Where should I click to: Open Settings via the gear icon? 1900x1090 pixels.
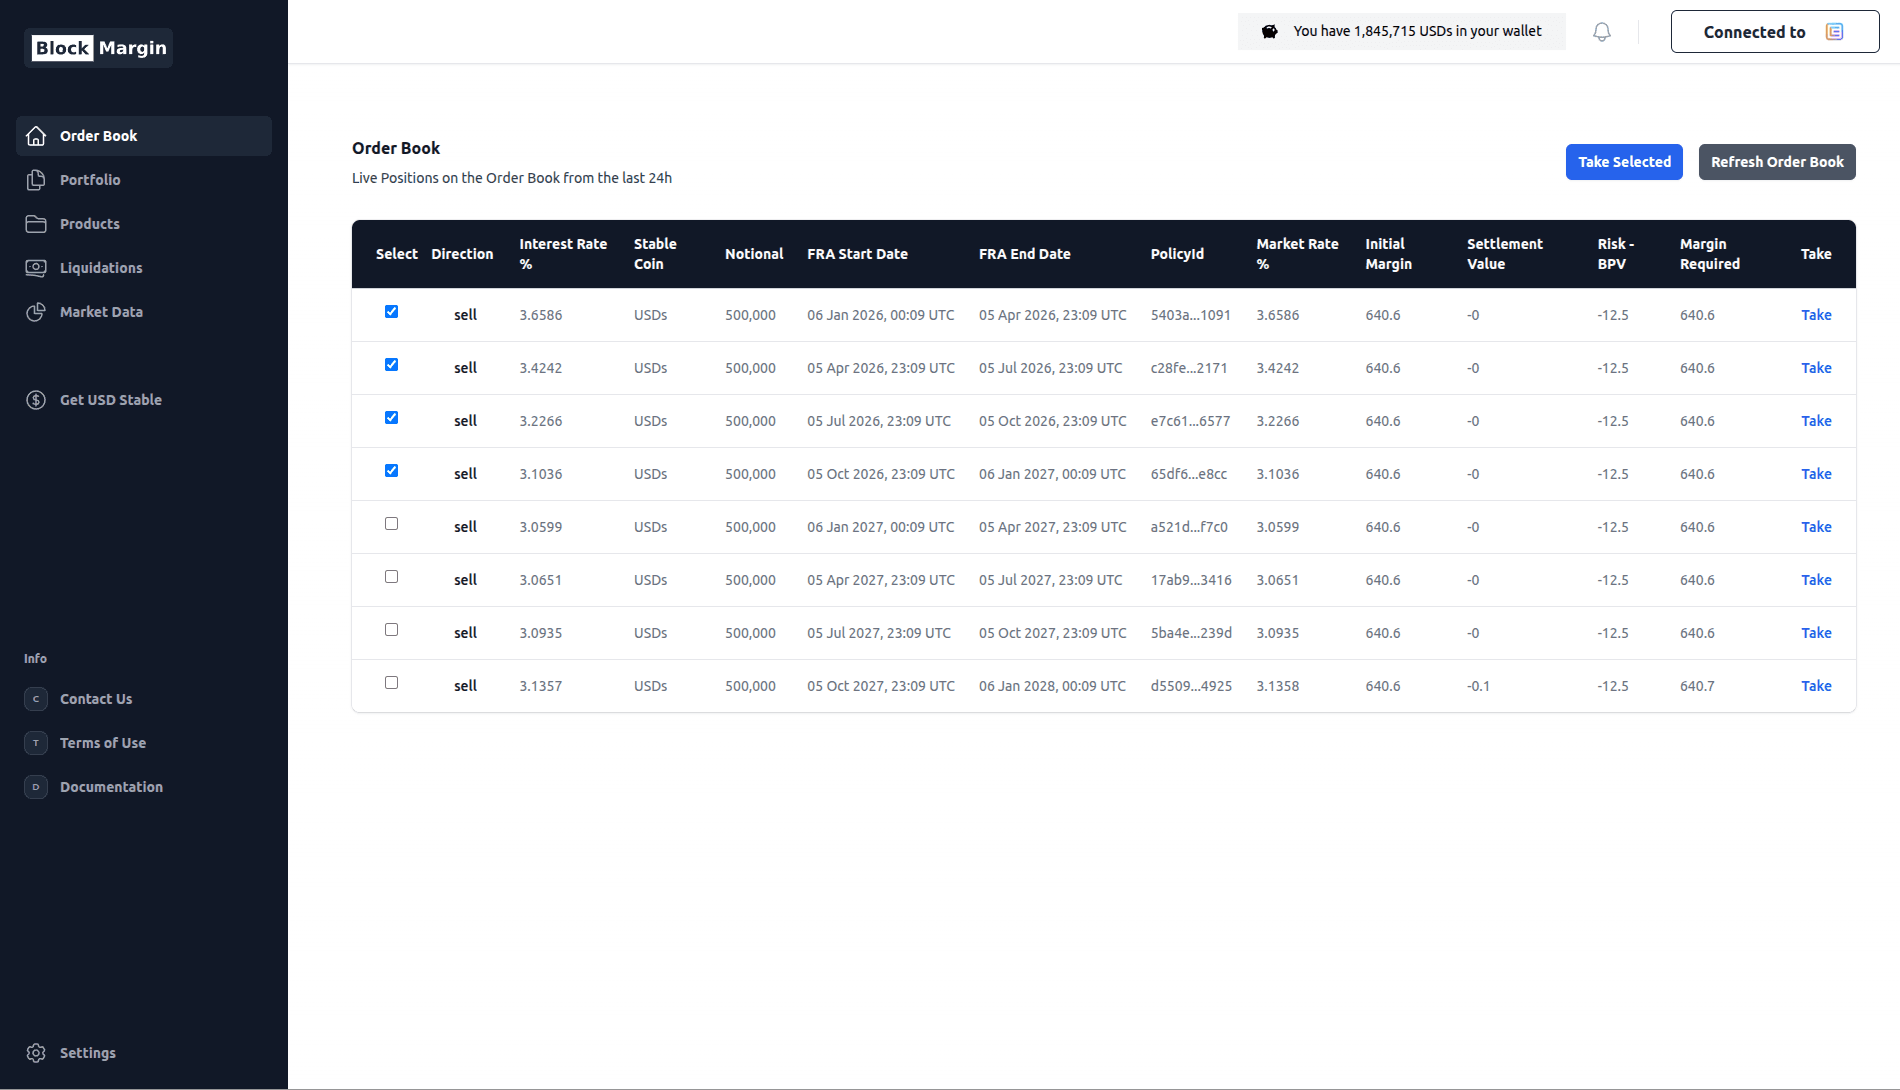[36, 1053]
